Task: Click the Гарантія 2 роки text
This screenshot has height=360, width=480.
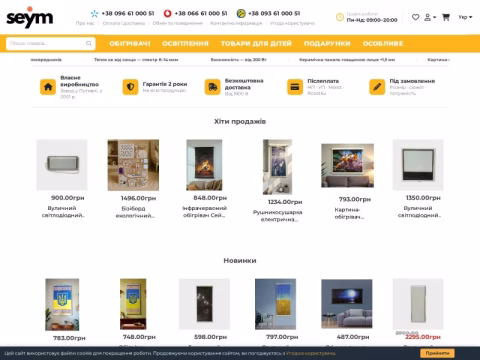Action: pyautogui.click(x=165, y=84)
